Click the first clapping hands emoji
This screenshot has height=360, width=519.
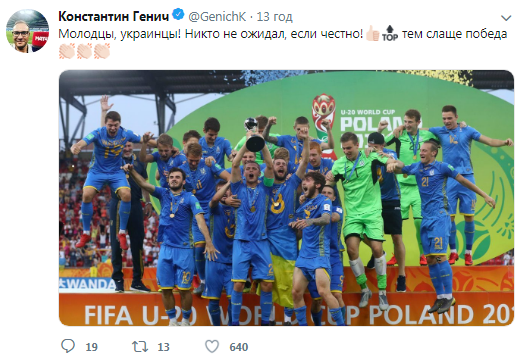[67, 51]
